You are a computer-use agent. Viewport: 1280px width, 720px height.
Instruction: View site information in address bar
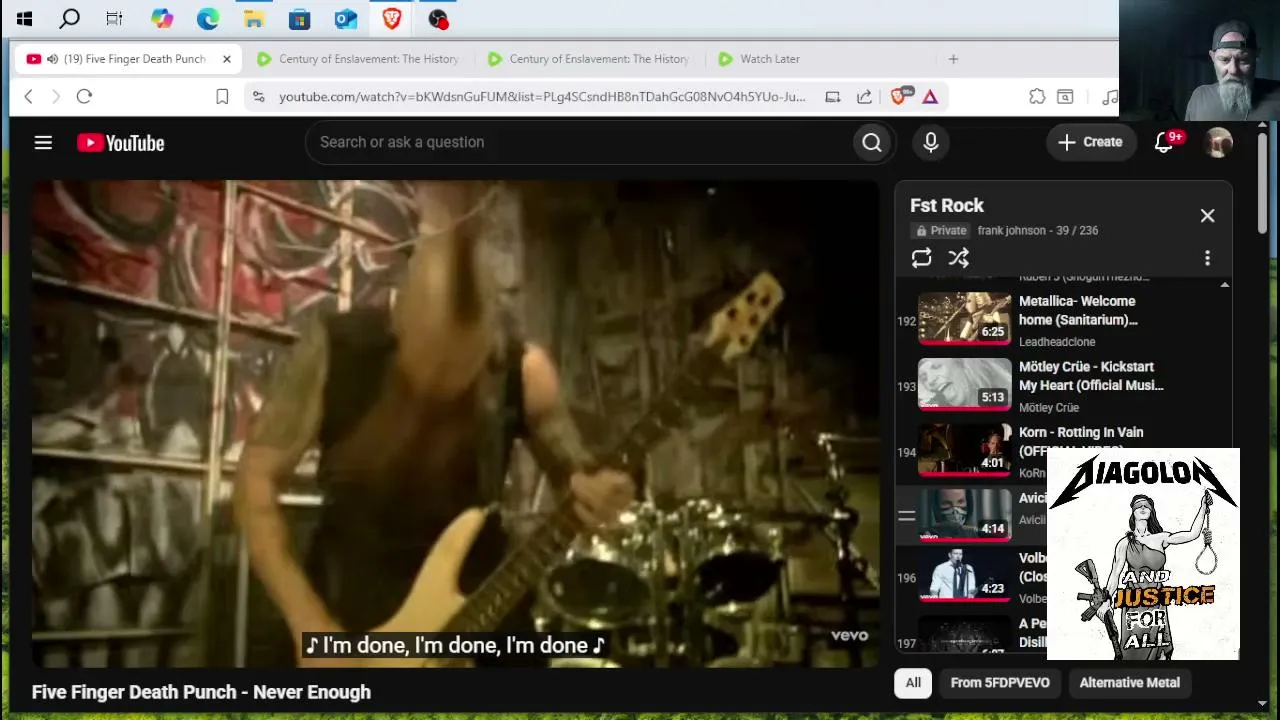[x=258, y=96]
